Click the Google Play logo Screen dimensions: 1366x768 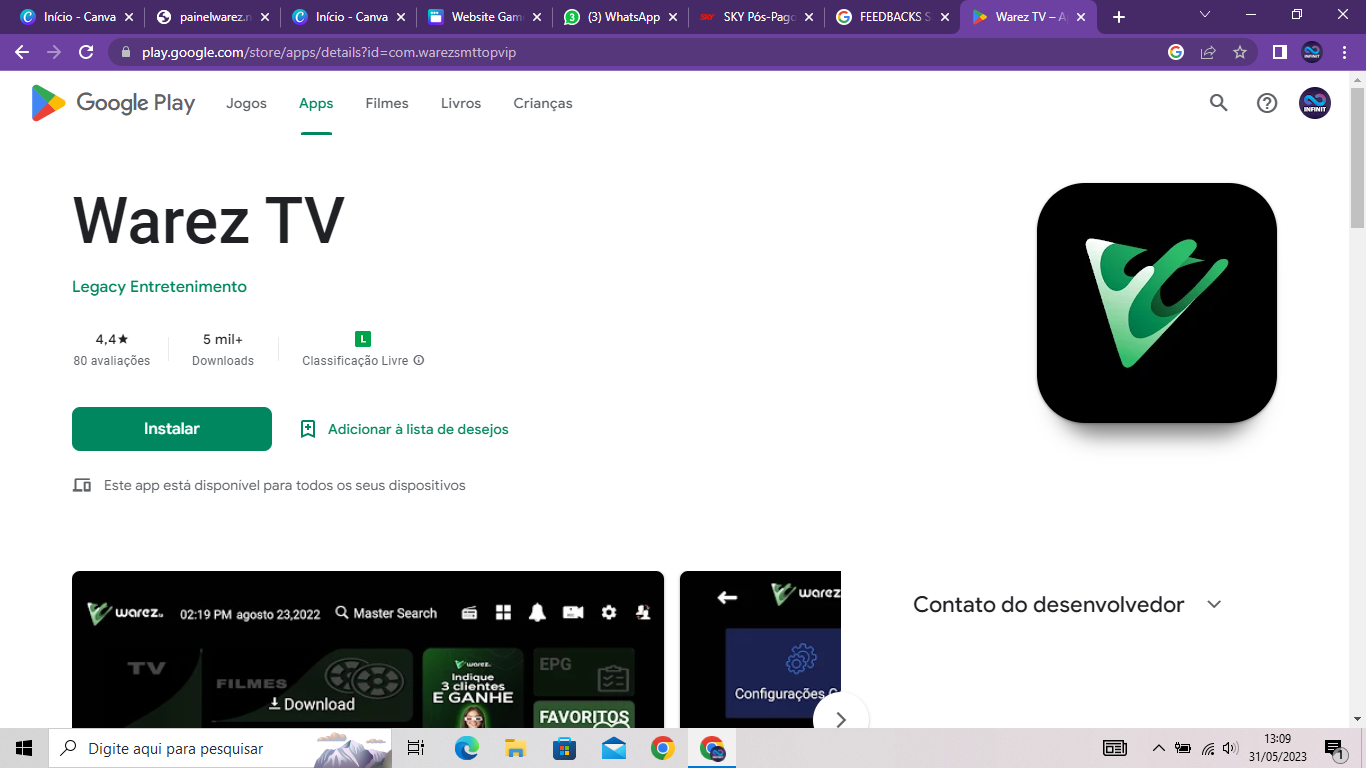113,103
